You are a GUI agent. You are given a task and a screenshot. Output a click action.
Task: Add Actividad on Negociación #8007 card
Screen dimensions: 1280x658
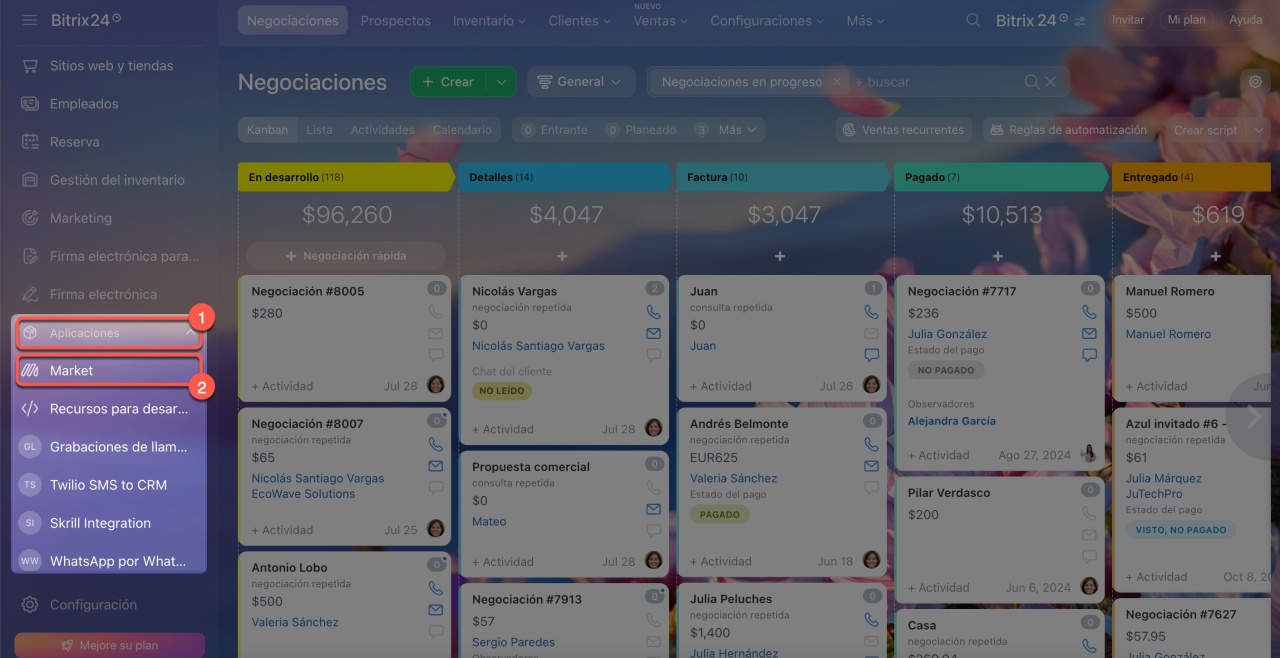[282, 530]
